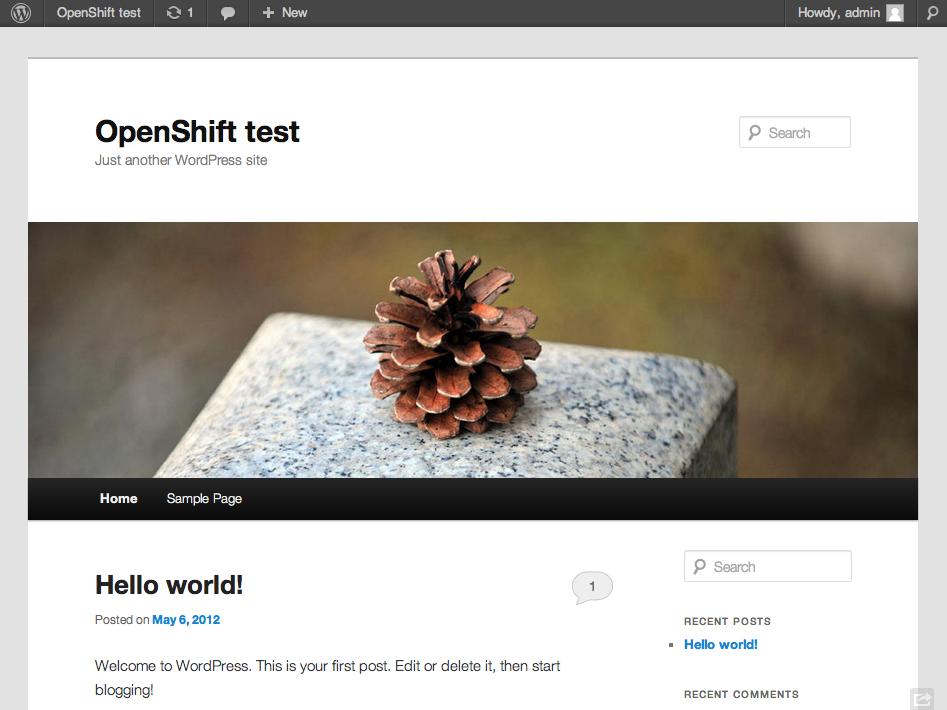Open the New content menu
947x710 pixels.
coord(284,13)
